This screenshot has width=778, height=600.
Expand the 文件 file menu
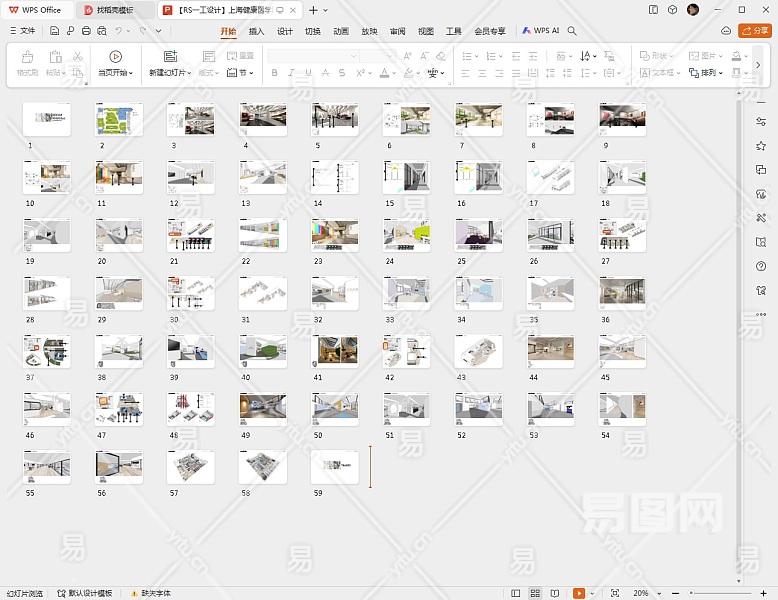tap(22, 31)
